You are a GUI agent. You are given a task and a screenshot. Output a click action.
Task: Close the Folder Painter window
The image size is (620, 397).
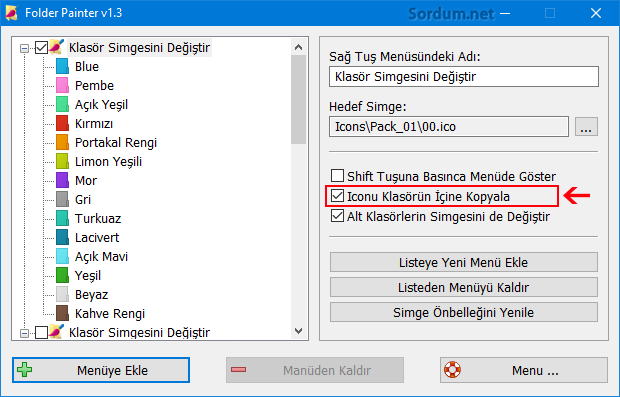coord(596,13)
